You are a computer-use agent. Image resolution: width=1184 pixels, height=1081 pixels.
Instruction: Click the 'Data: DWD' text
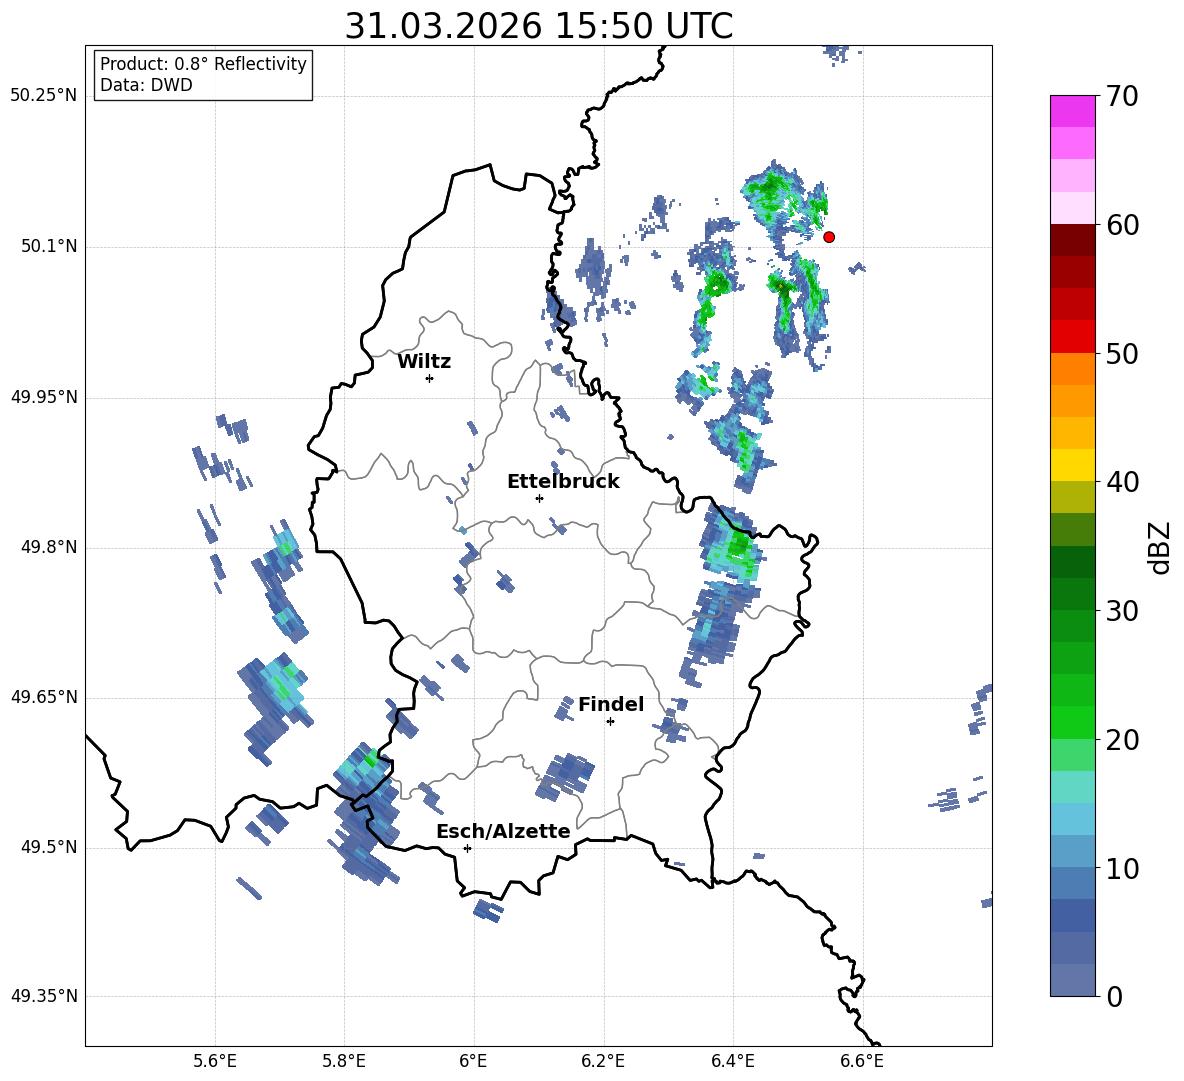(146, 85)
